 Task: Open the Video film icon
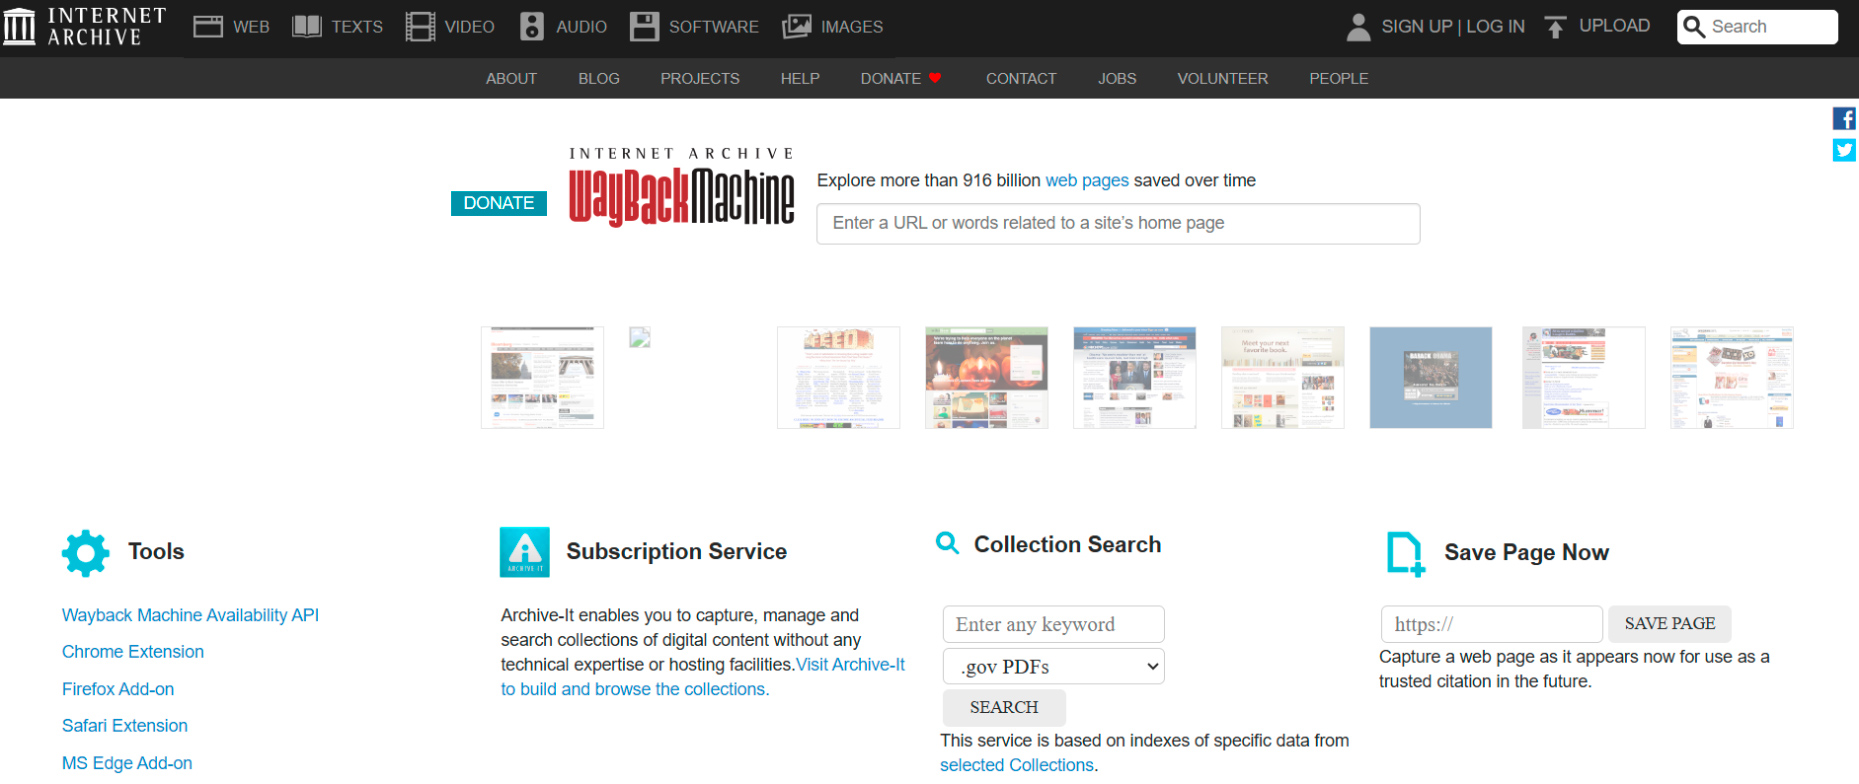pos(420,27)
